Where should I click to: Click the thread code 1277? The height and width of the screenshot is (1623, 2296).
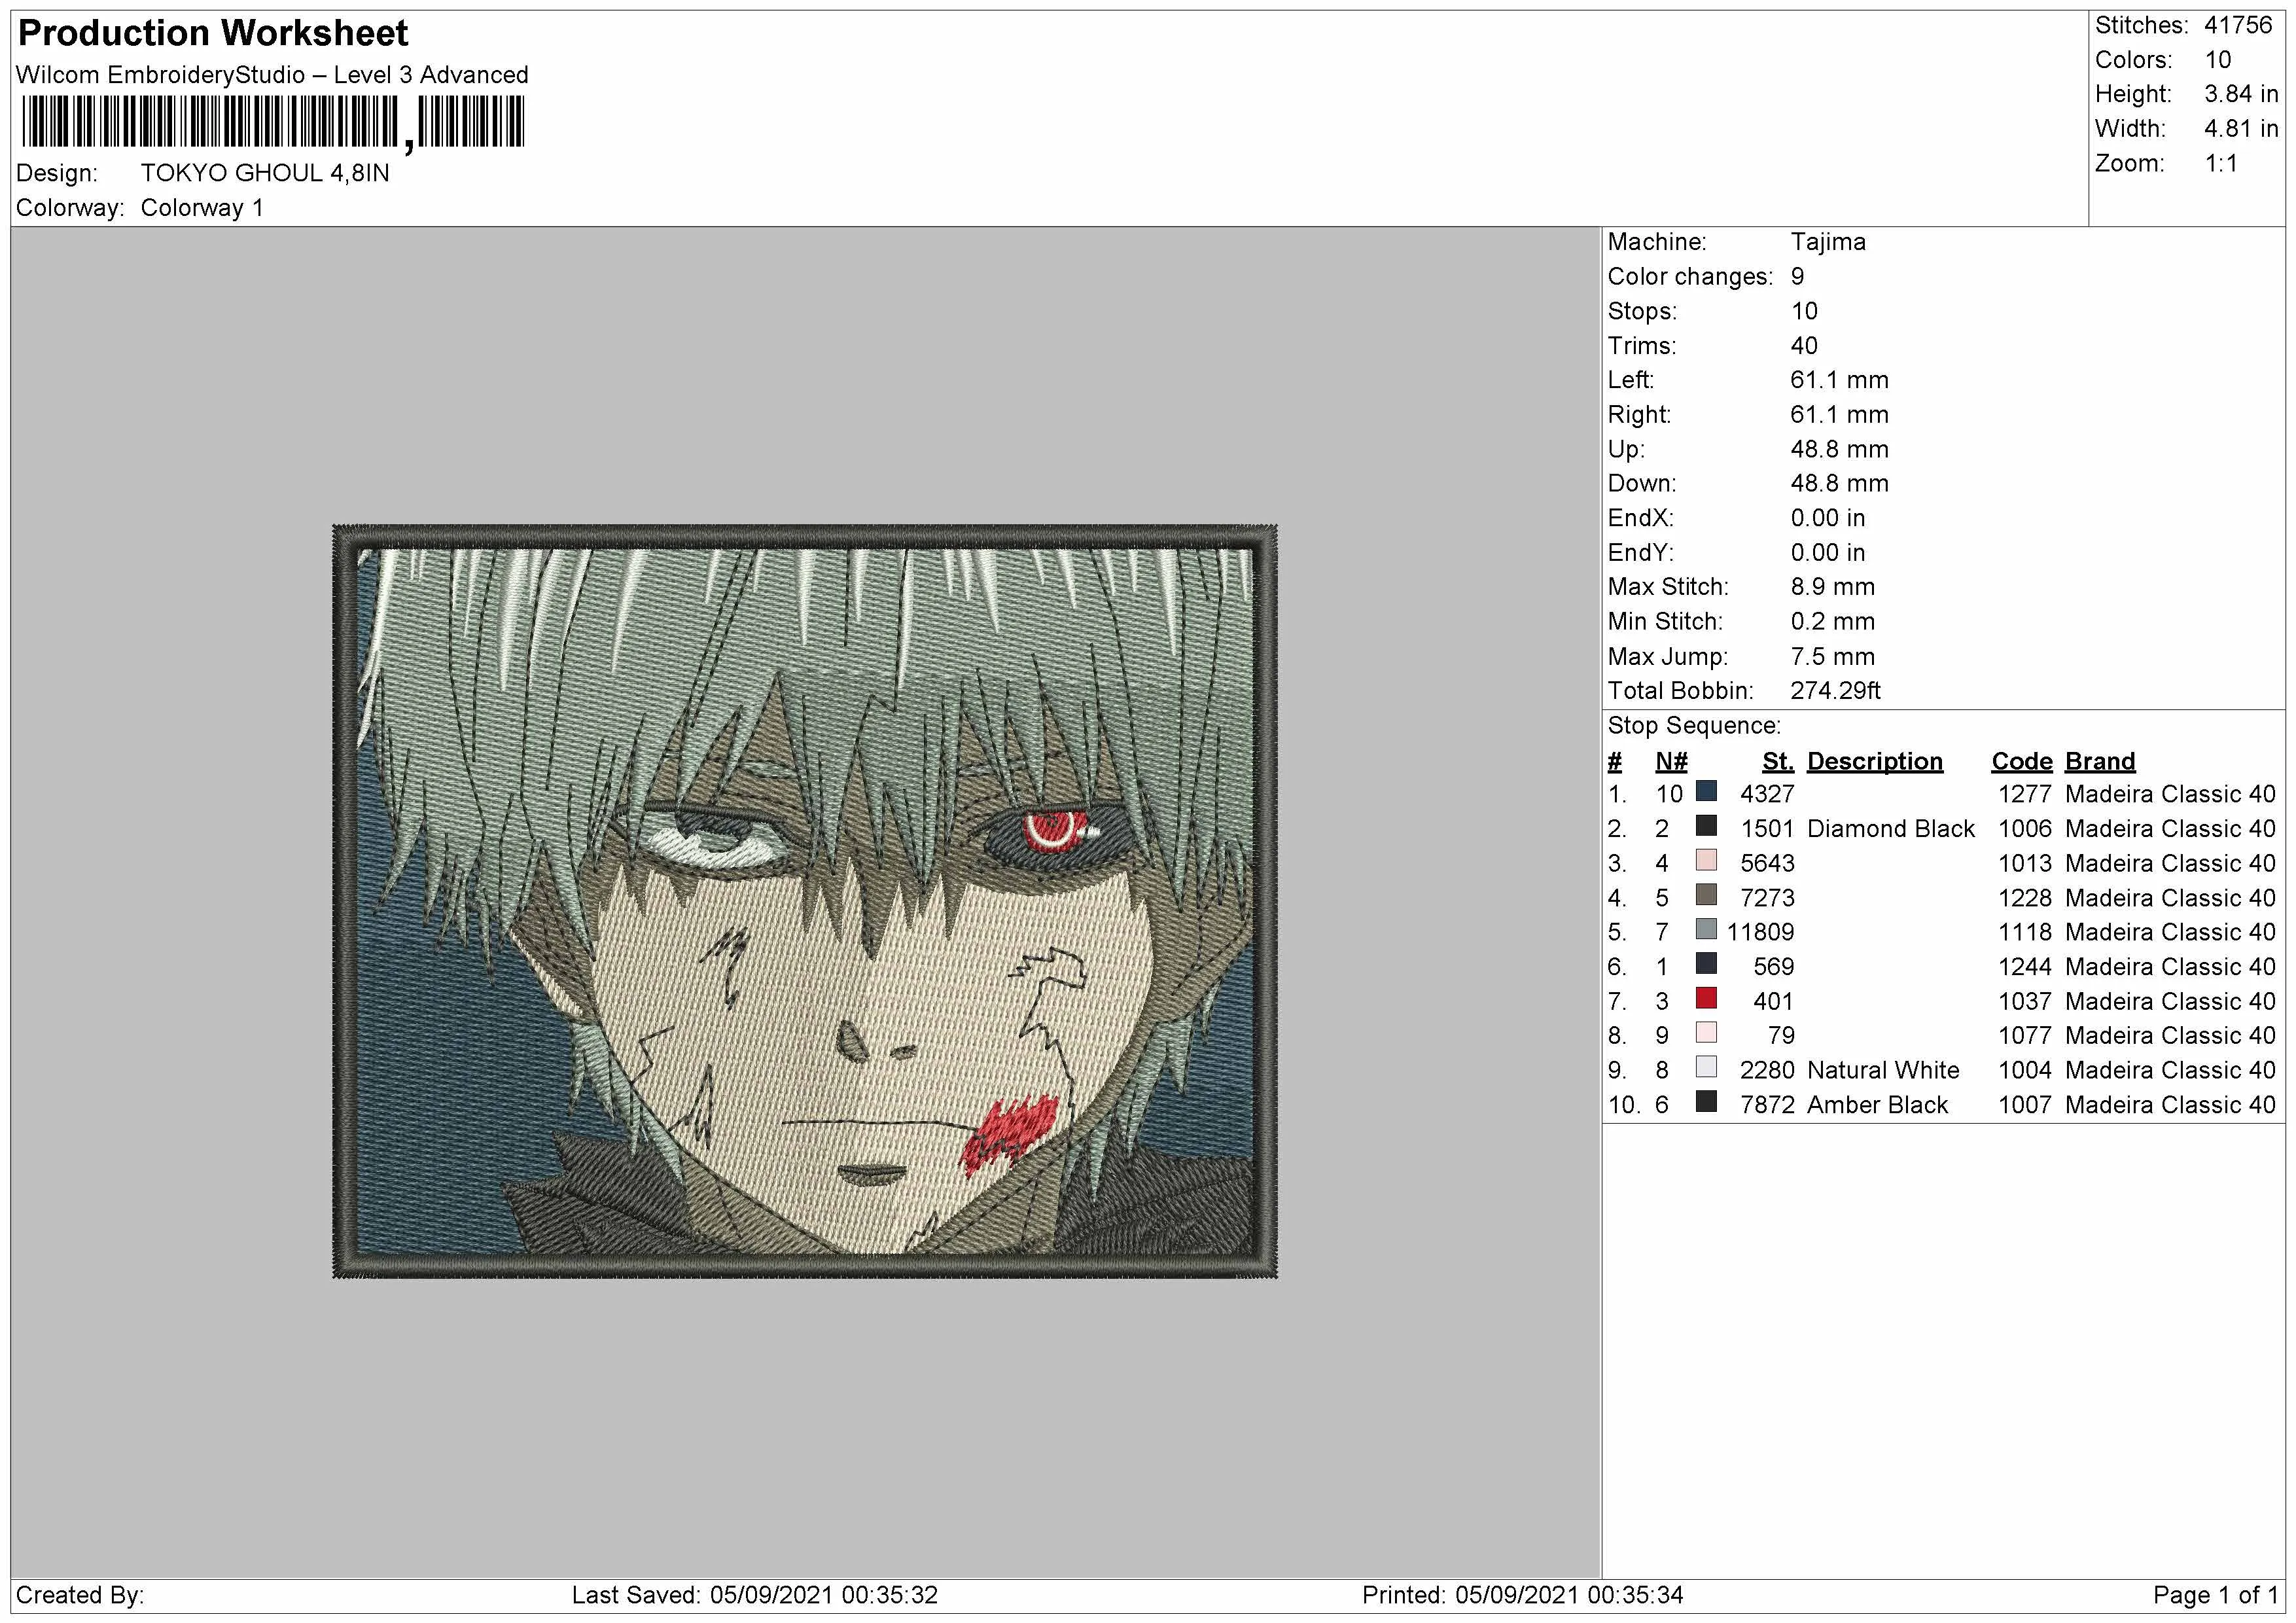point(2024,794)
